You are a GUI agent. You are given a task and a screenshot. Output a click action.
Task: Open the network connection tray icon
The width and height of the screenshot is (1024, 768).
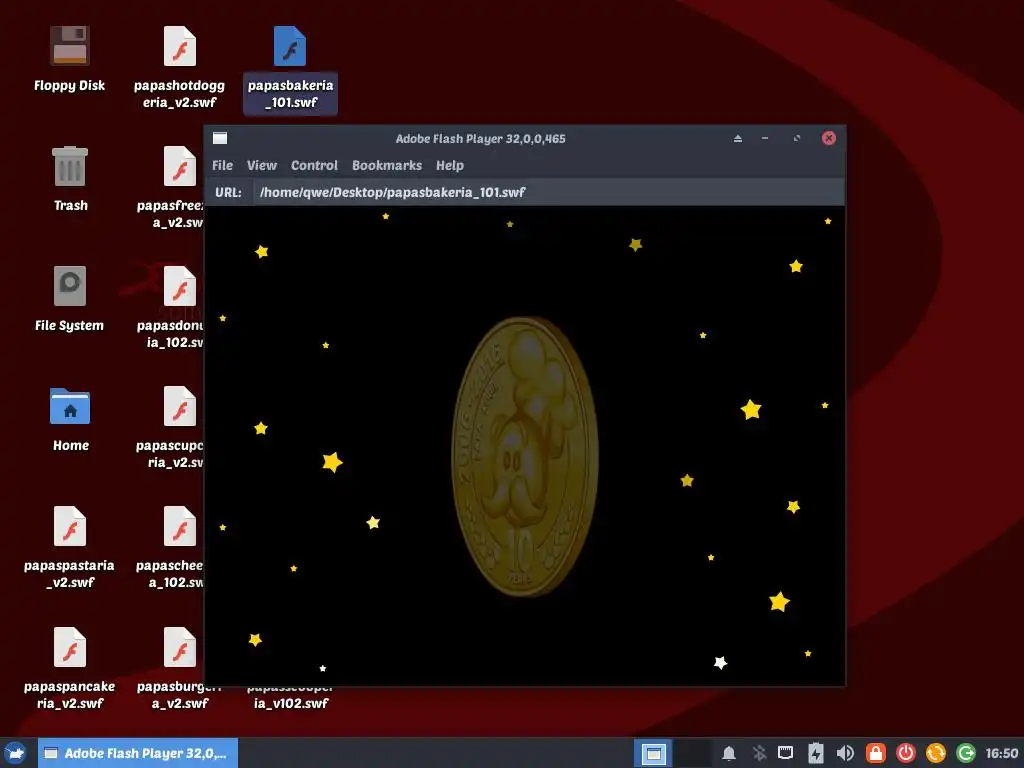[x=786, y=753]
